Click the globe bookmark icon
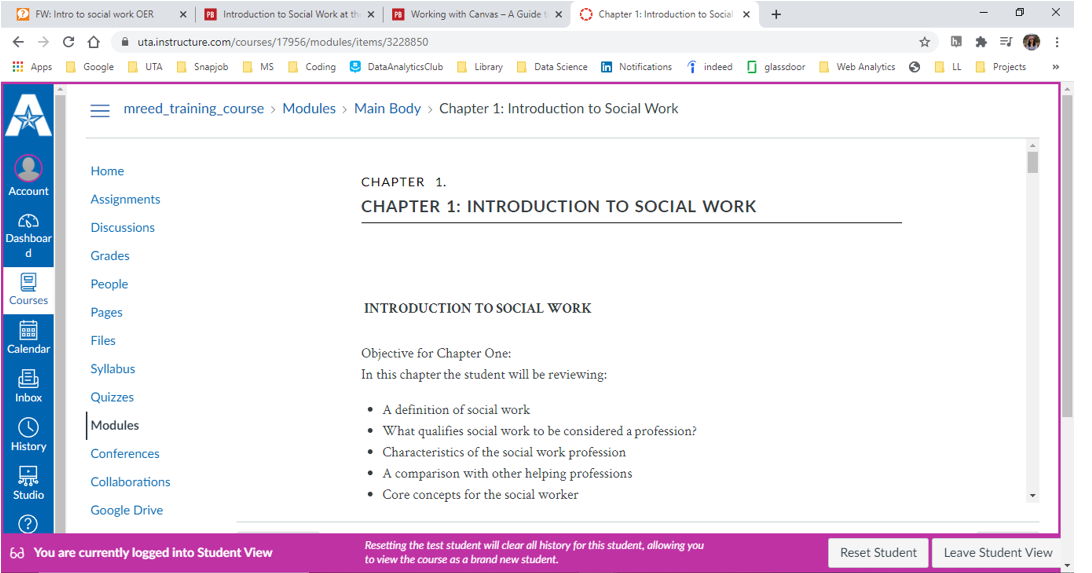 (x=914, y=67)
